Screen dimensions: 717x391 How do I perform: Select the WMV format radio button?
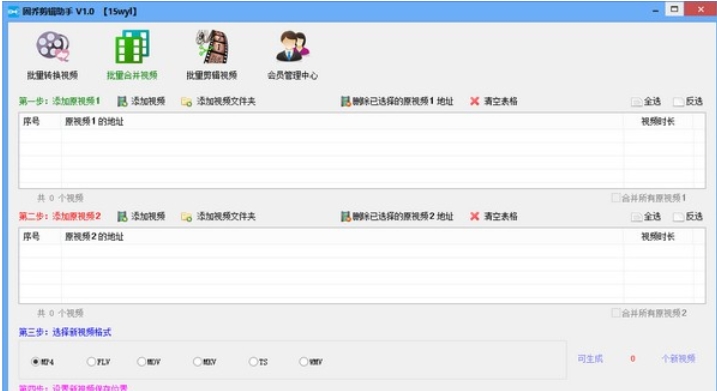pyautogui.click(x=303, y=362)
